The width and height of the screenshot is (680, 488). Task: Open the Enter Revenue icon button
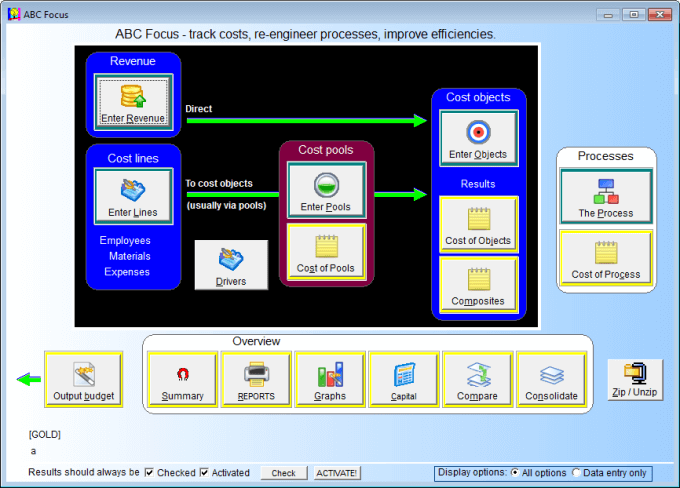133,102
